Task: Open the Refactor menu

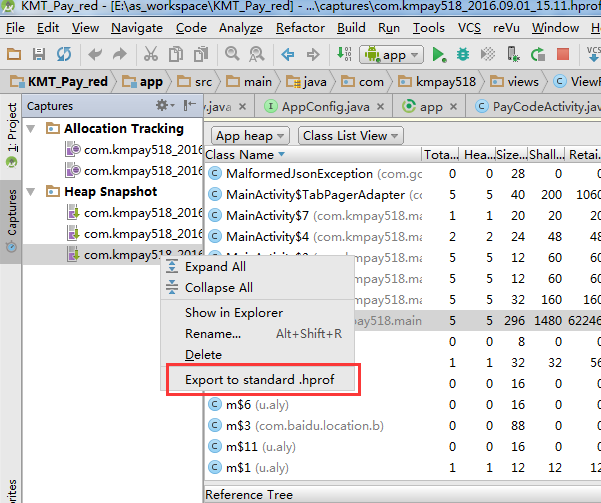Action: [x=300, y=27]
